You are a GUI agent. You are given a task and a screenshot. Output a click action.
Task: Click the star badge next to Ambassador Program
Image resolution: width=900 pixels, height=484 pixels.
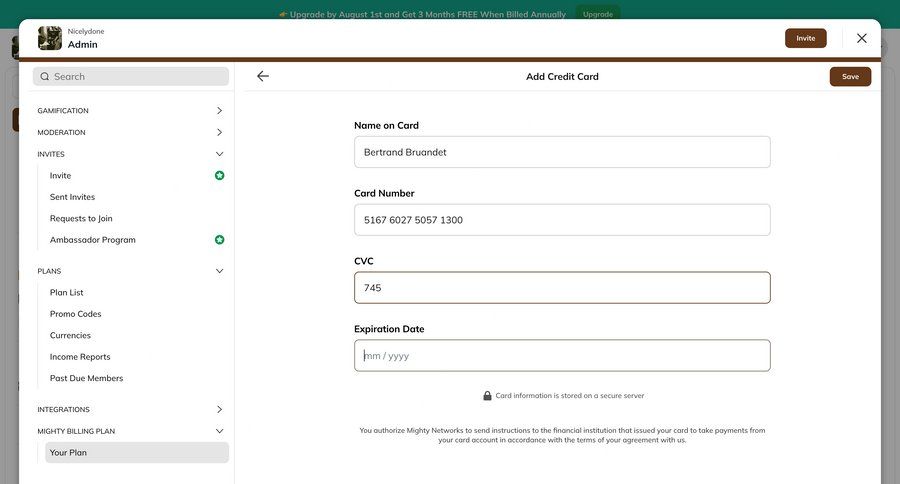(219, 240)
